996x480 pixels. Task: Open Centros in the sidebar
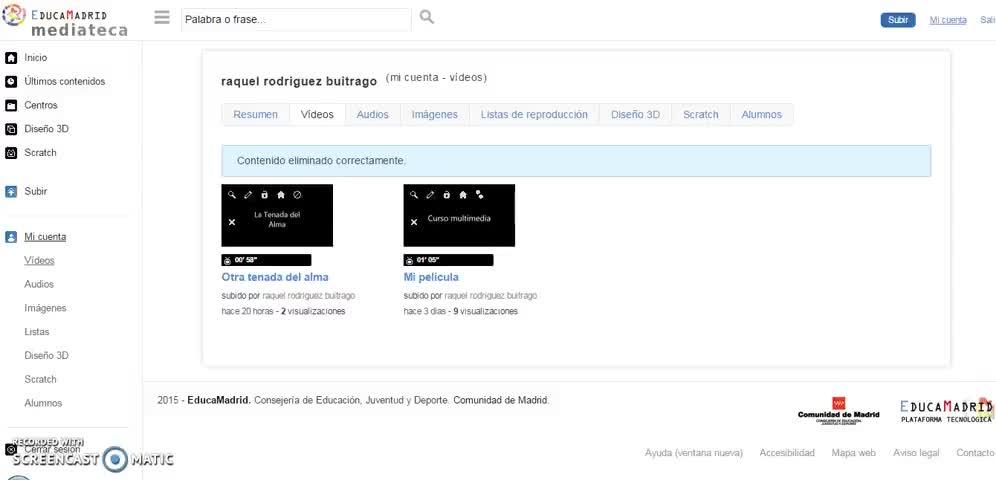click(x=41, y=105)
